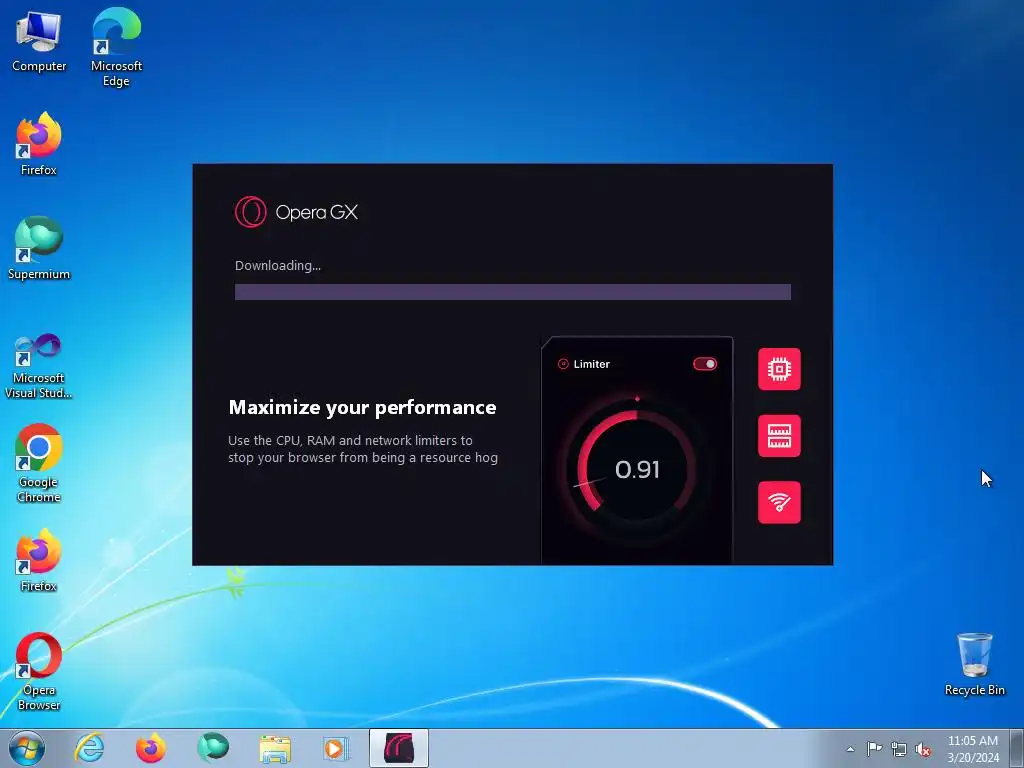Click the download progress bar

tap(513, 292)
